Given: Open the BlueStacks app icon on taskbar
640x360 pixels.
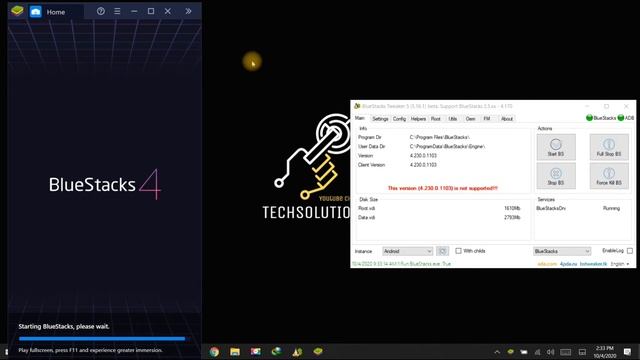Looking at the screenshot, I should coord(318,351).
